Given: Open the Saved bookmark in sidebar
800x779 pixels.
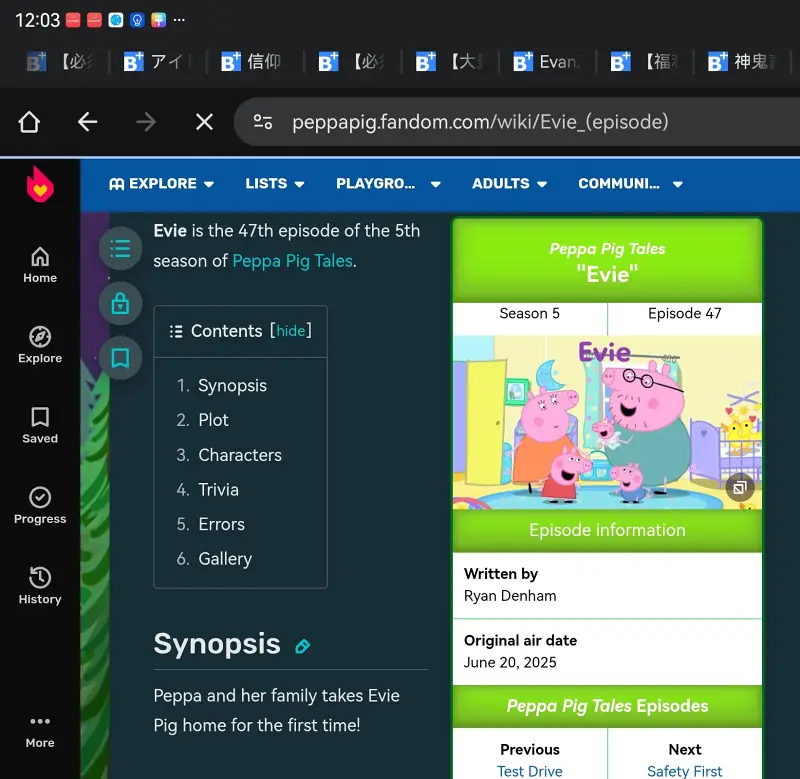Looking at the screenshot, I should tap(40, 425).
